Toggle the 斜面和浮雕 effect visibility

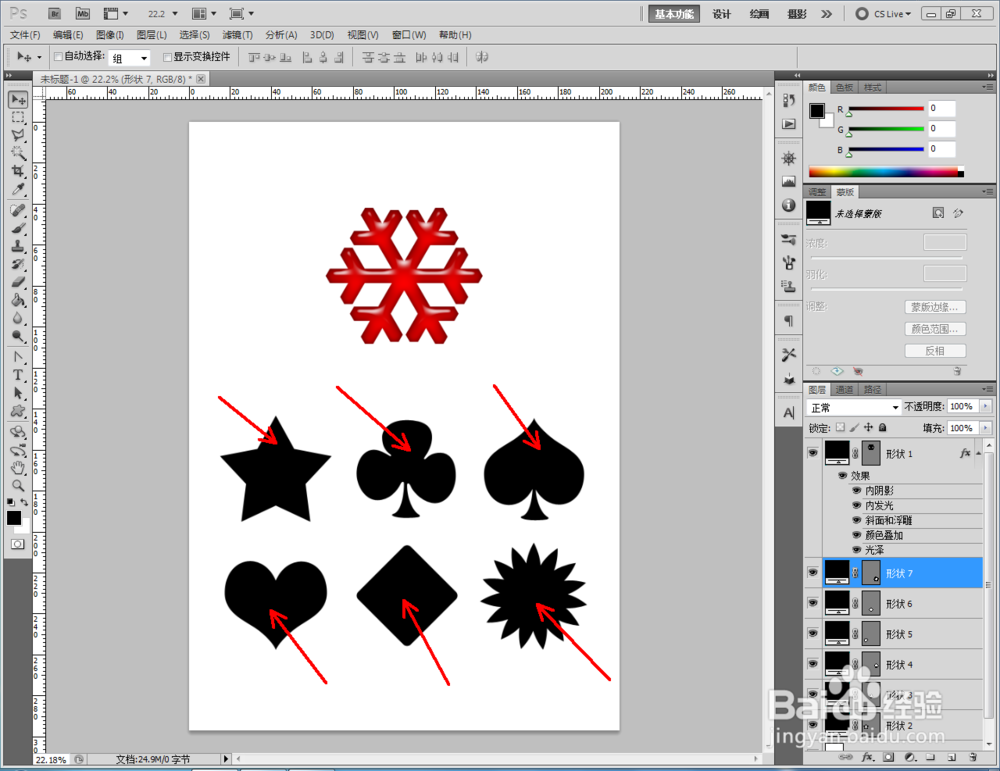tap(857, 520)
